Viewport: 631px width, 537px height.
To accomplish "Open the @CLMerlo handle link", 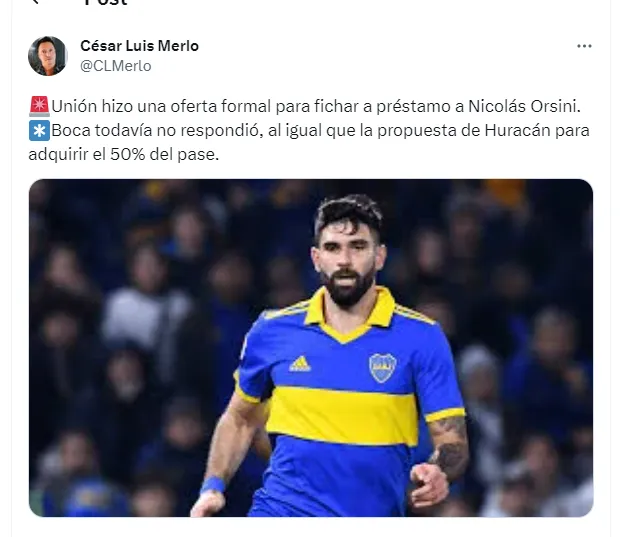I will point(115,66).
